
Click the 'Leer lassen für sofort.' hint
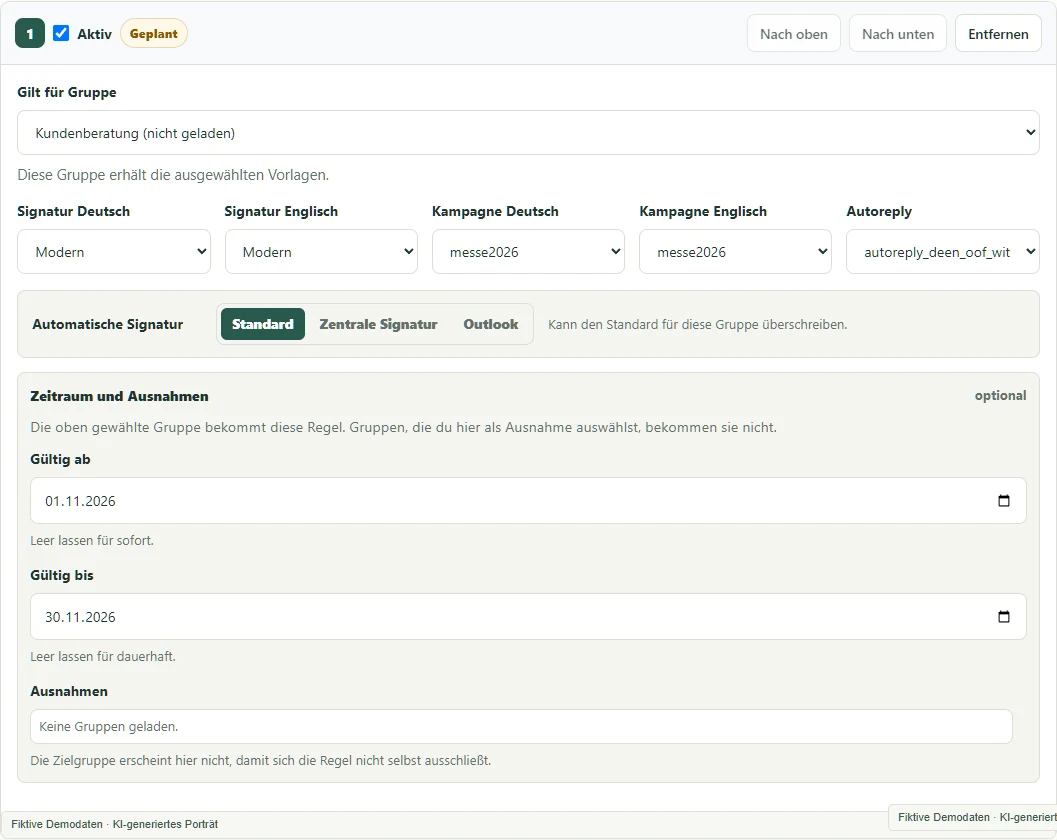click(92, 540)
